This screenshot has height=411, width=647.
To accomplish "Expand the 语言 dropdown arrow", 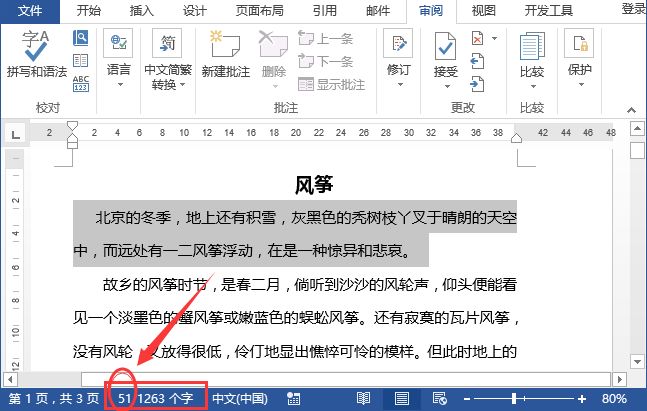I will point(120,85).
